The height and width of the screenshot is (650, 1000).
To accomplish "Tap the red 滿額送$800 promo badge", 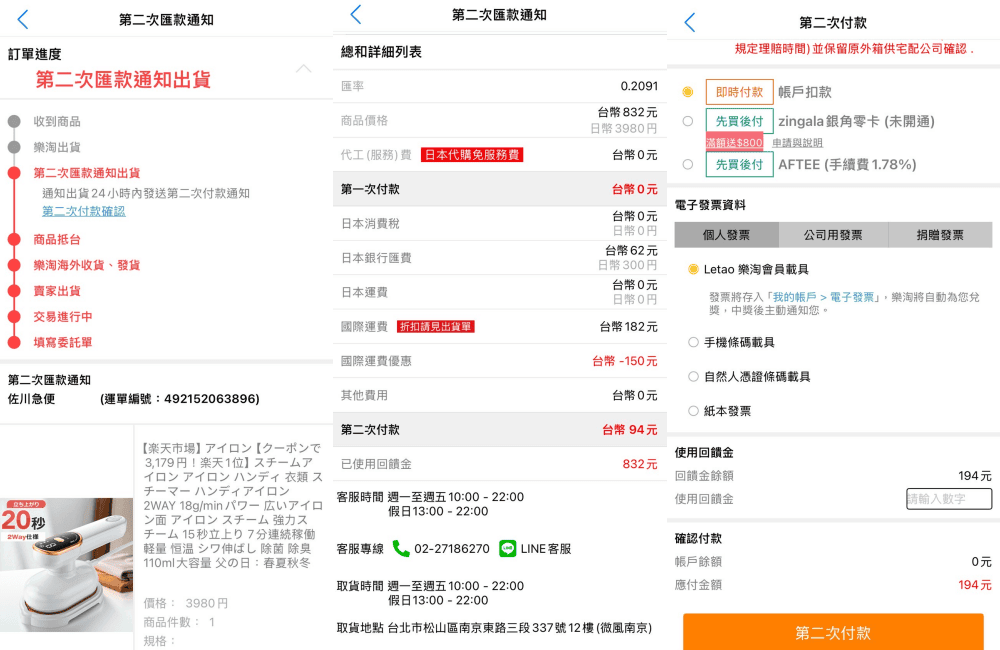I will [734, 142].
